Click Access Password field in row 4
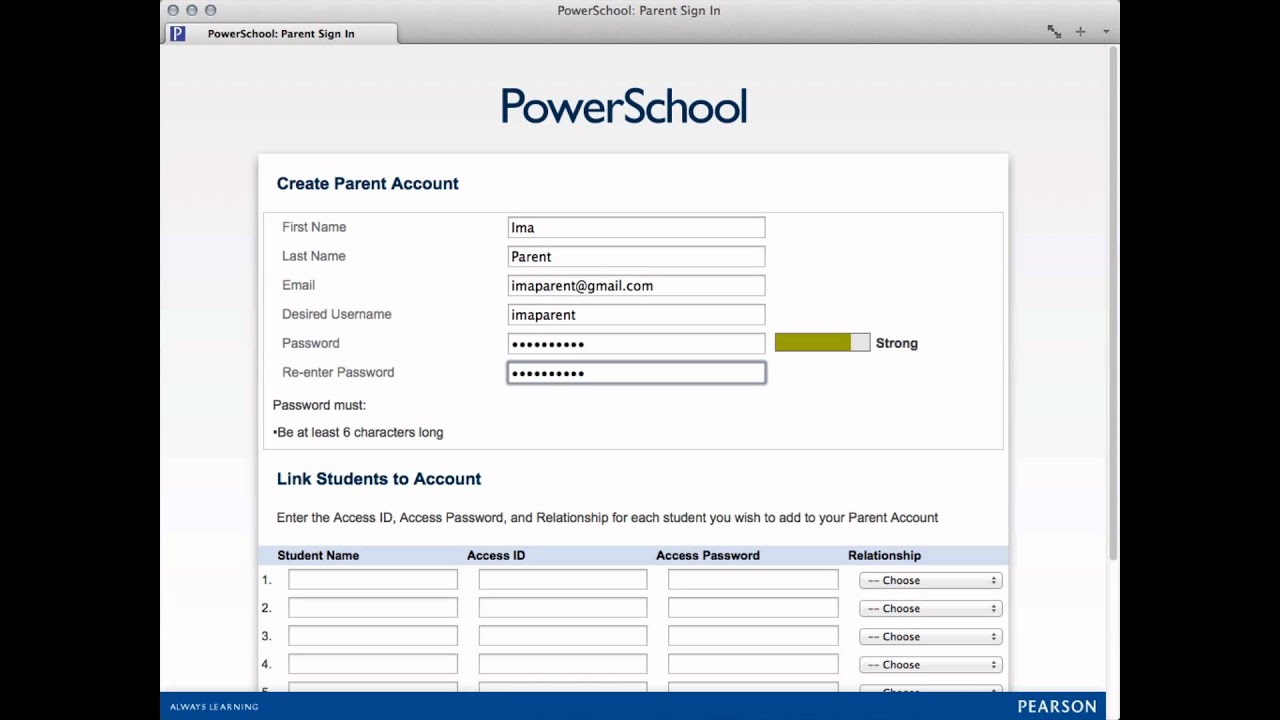This screenshot has width=1280, height=720. 753,664
